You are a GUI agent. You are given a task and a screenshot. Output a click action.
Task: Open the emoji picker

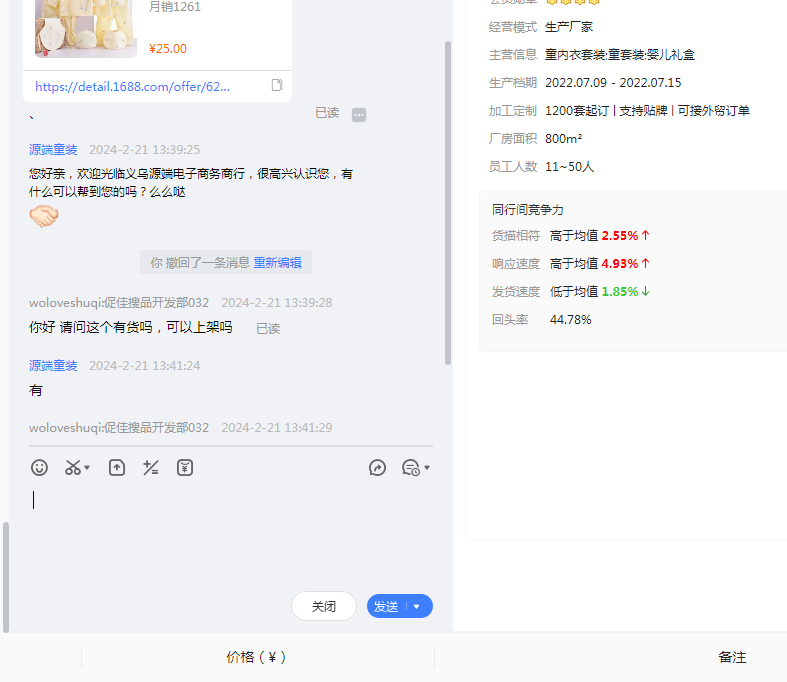[39, 467]
